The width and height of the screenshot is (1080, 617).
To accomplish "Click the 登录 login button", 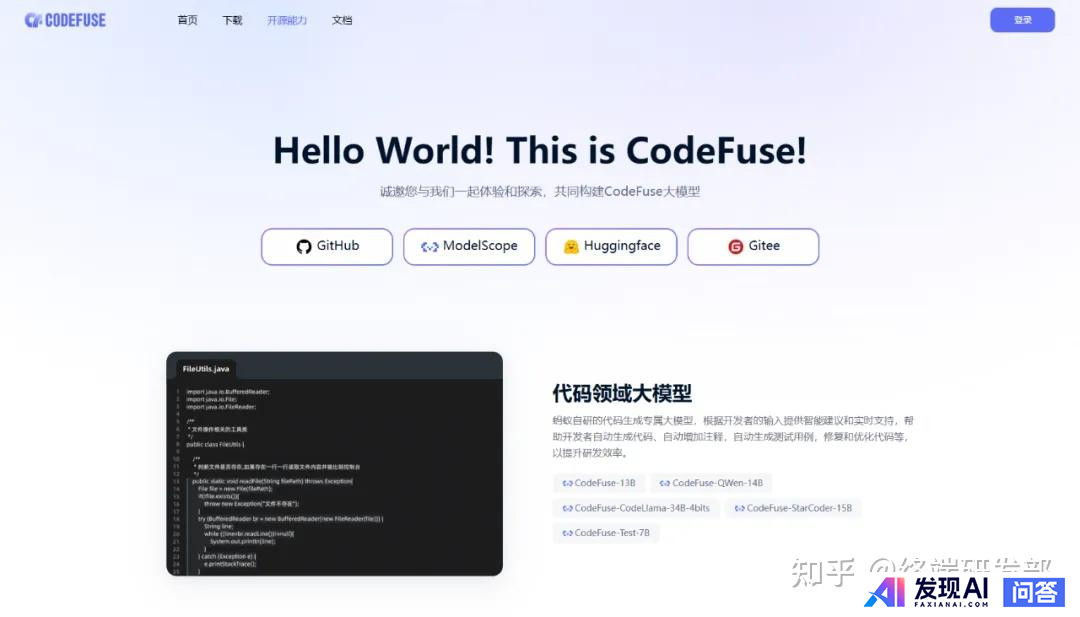I will click(x=1022, y=20).
